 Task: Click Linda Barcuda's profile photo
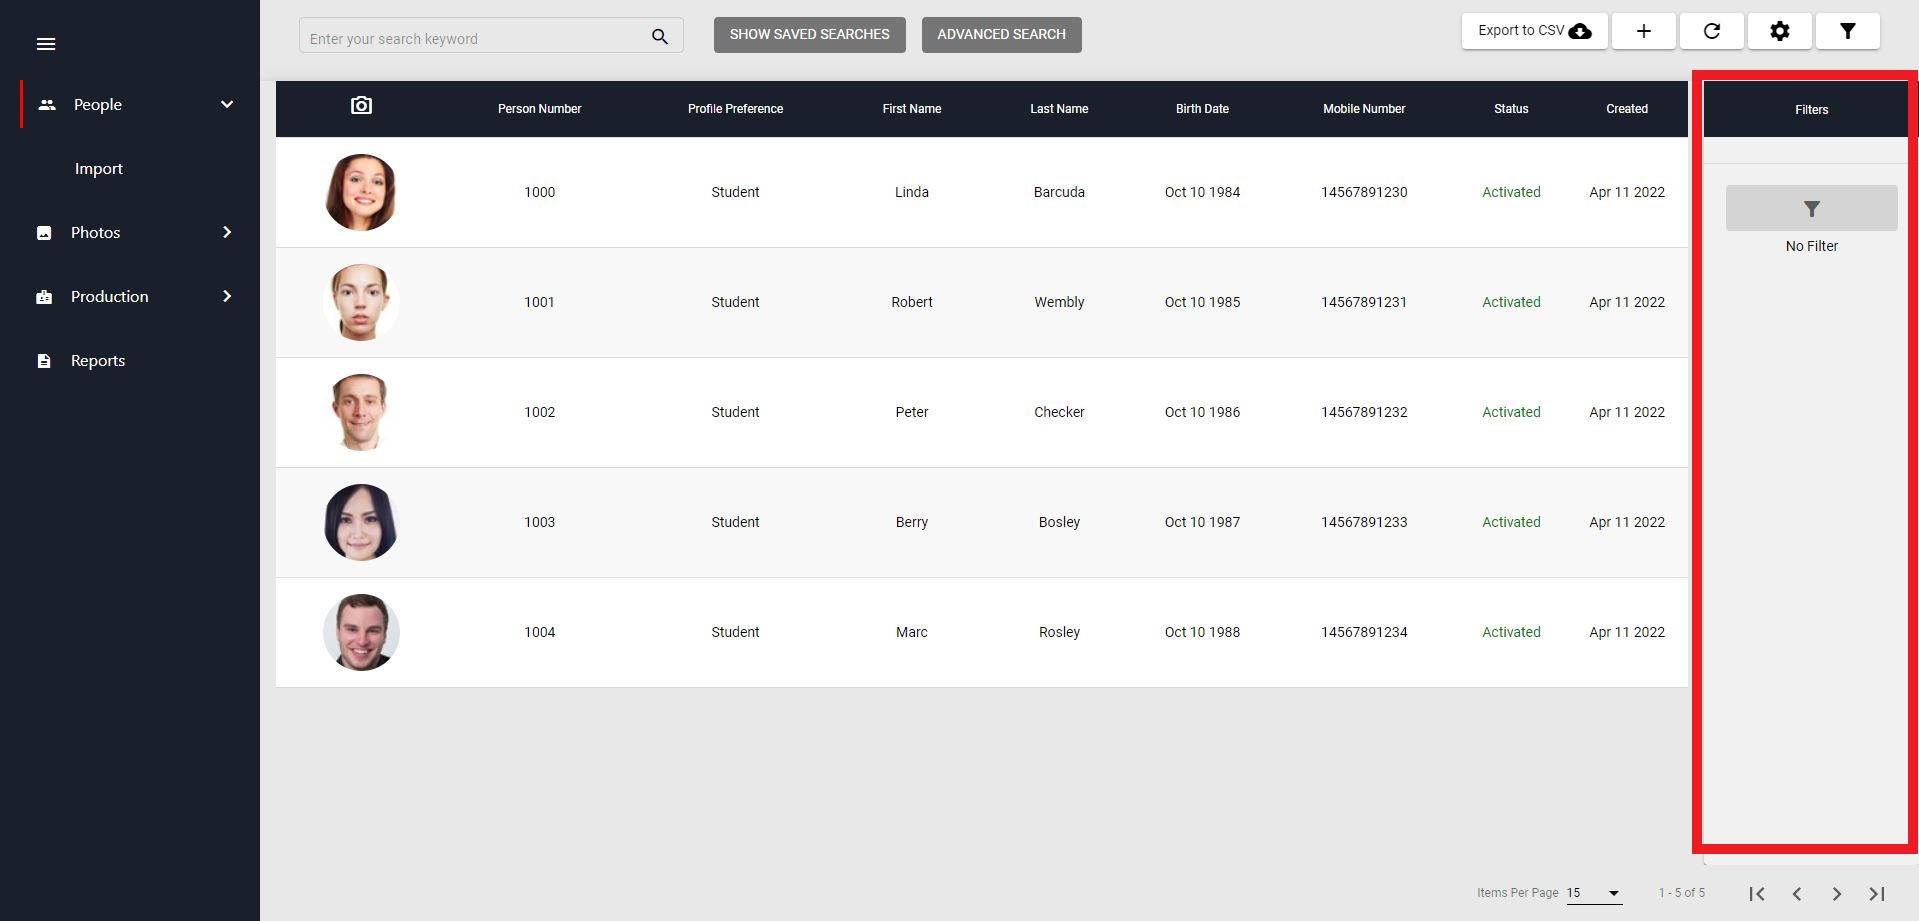(x=361, y=192)
